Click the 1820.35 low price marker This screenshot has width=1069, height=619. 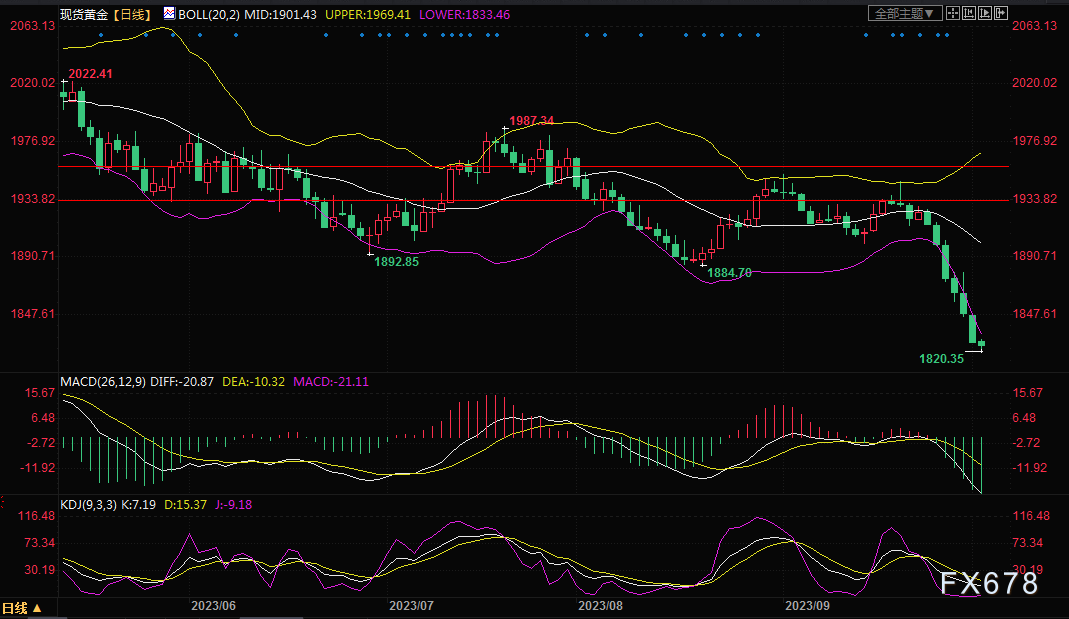pyautogui.click(x=941, y=358)
